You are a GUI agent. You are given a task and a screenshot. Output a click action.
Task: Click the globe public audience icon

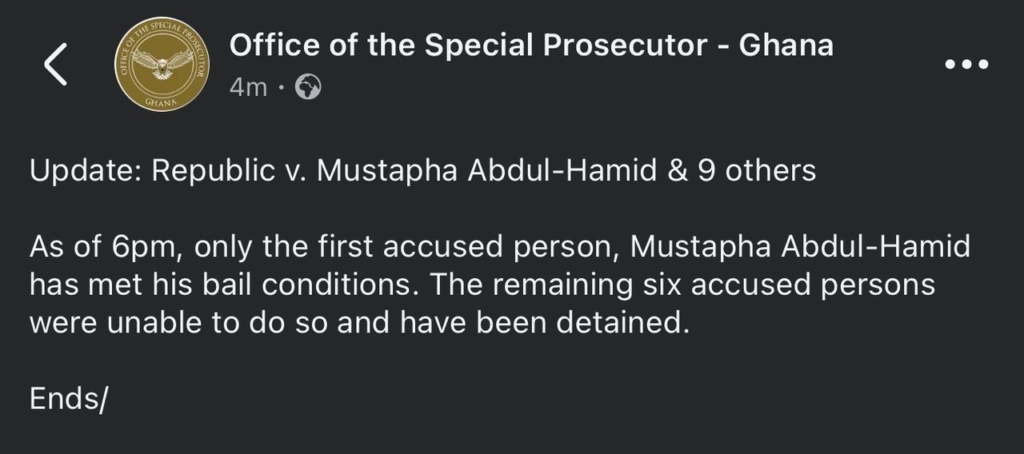click(308, 88)
